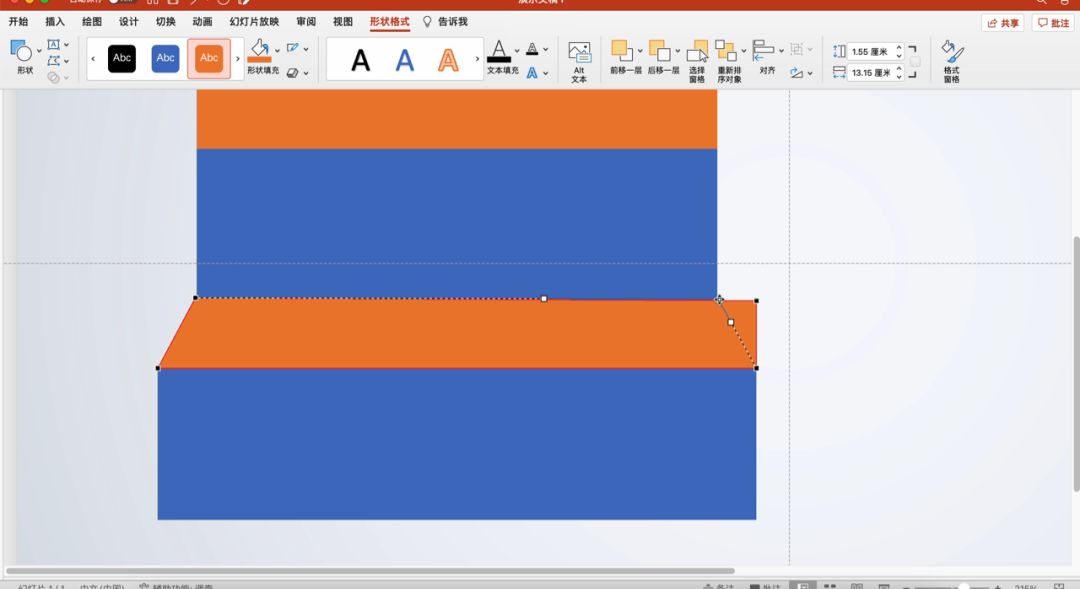Open the 选择窗格 selection pane
This screenshot has height=589, width=1080.
[x=697, y=61]
